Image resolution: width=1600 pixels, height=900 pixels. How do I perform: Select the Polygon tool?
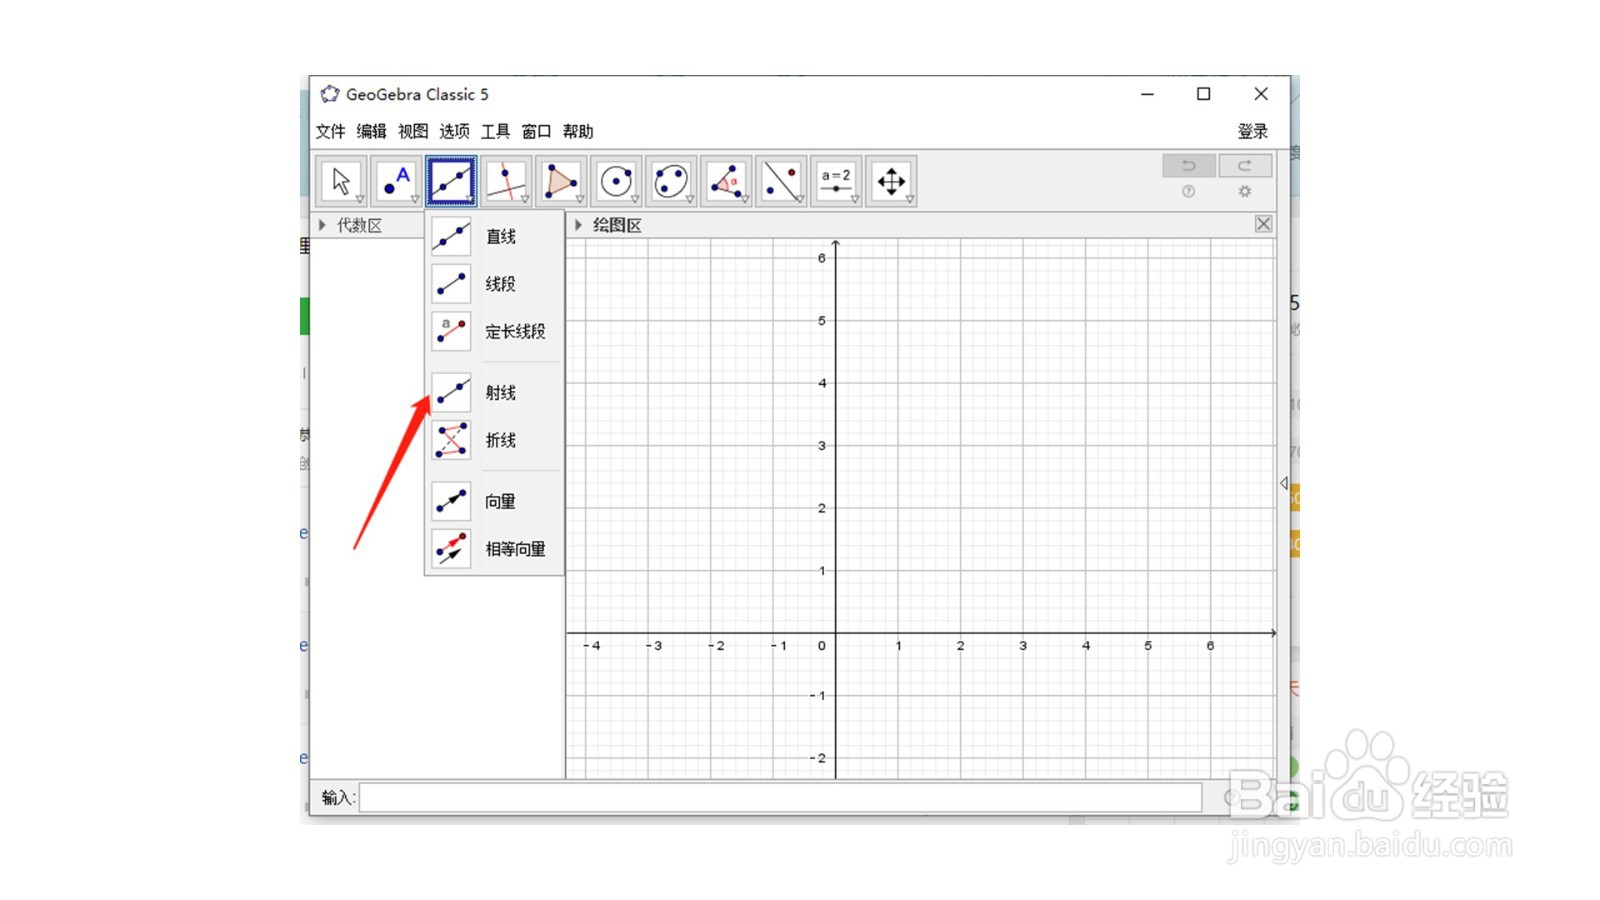pyautogui.click(x=561, y=181)
